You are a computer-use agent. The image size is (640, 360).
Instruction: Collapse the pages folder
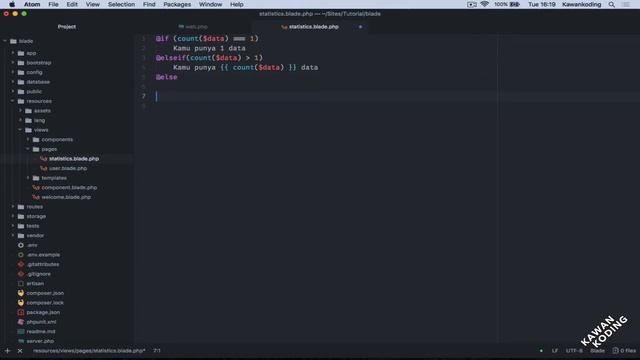28,149
